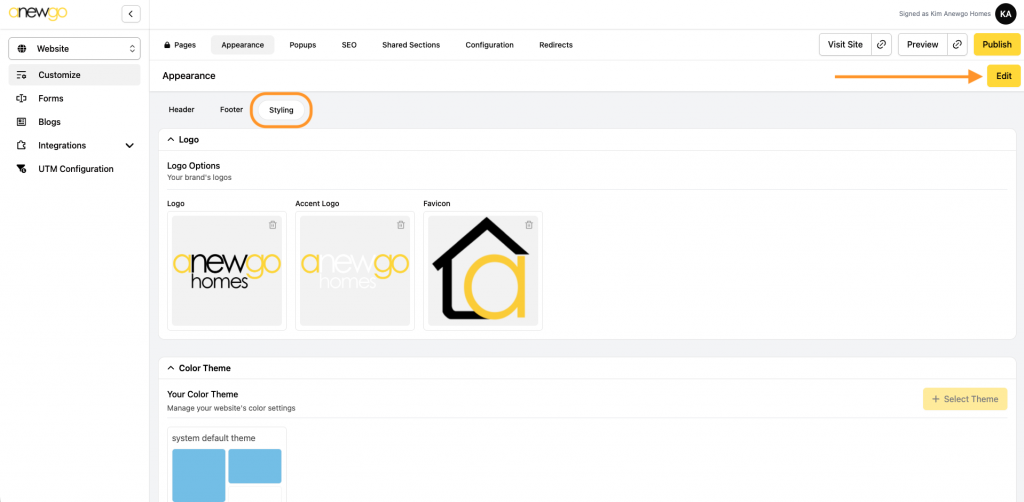Go to the Footer tab
This screenshot has width=1024, height=502.
231,110
